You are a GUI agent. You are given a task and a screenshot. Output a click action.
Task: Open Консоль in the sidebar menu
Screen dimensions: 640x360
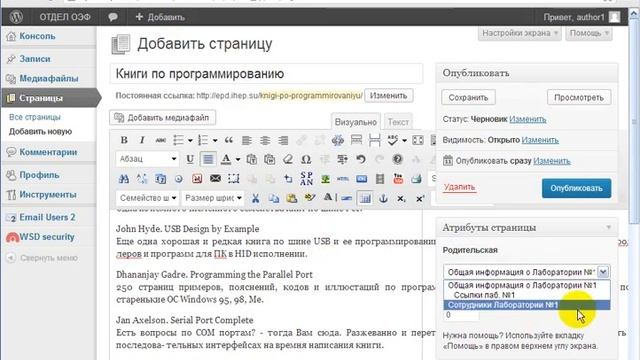(x=37, y=36)
